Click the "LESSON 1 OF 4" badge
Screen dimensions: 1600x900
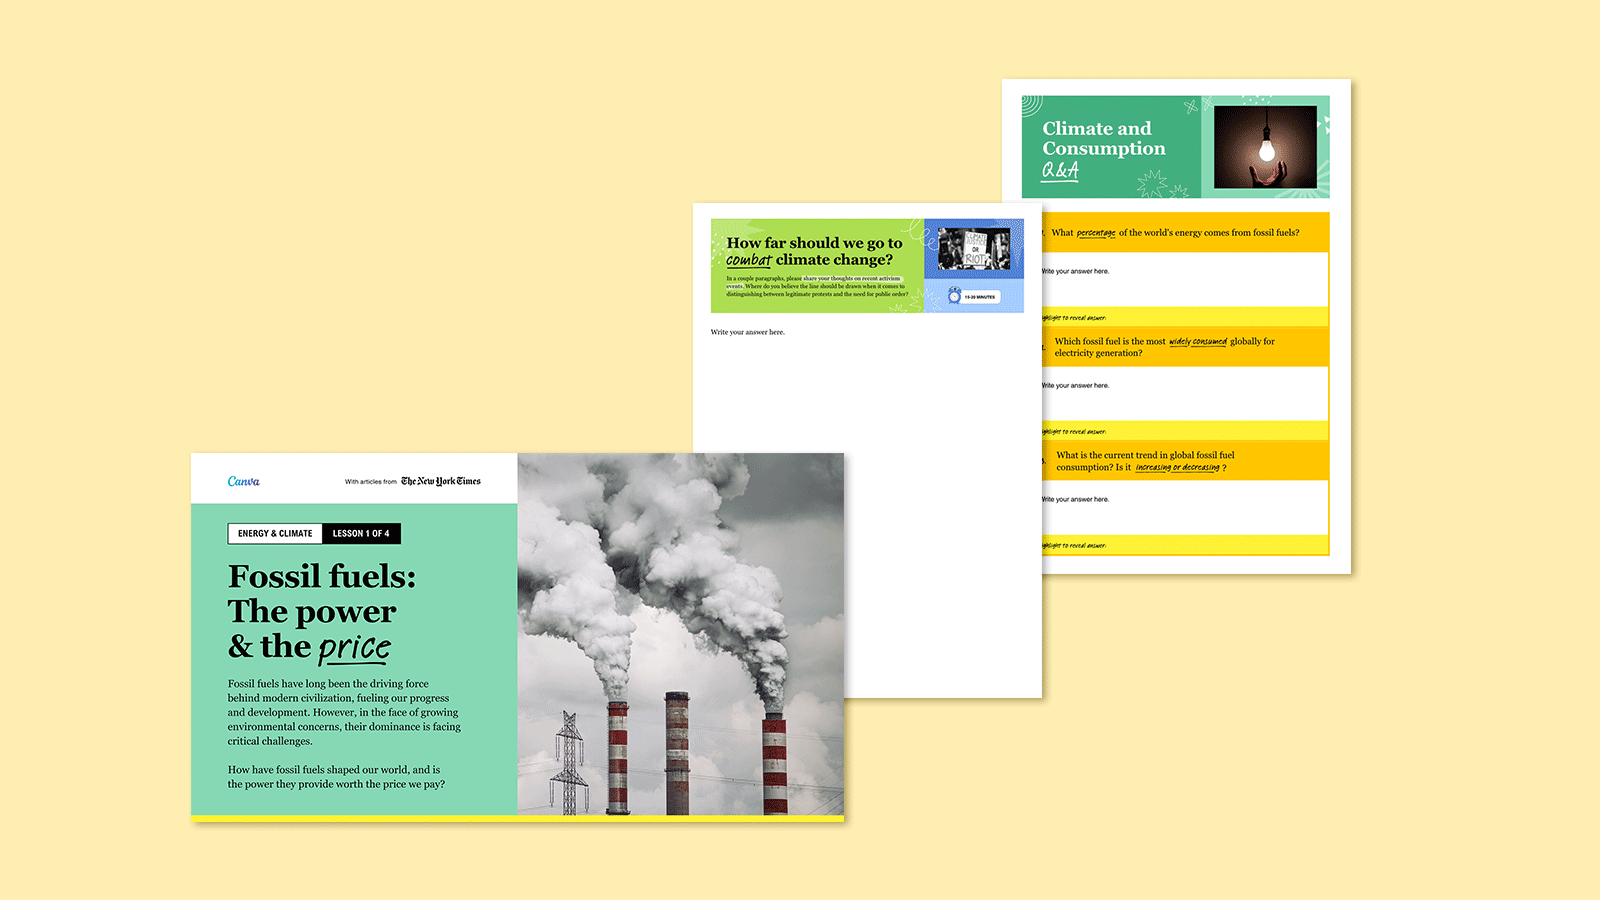[x=362, y=533]
